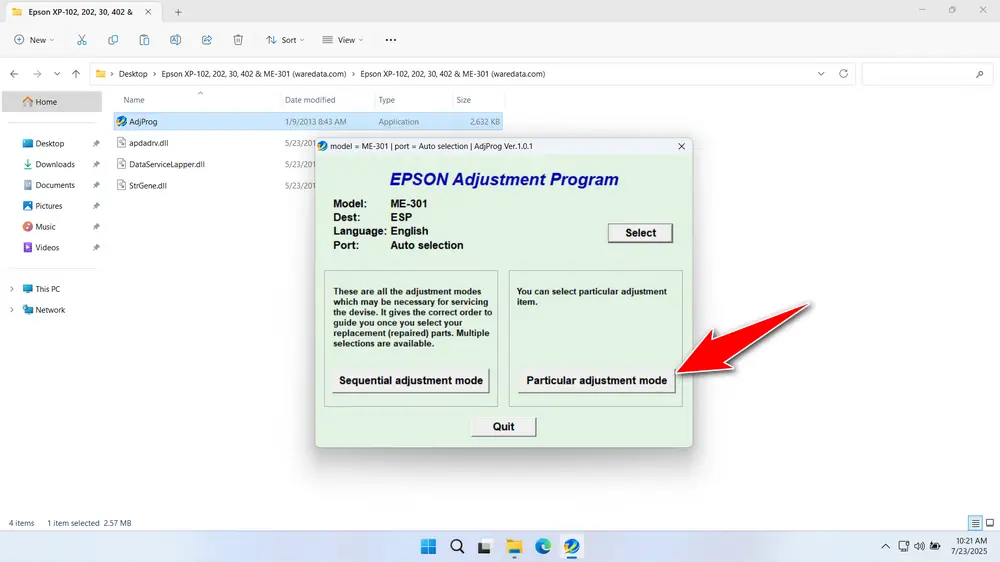The image size is (1000, 562).
Task: Open Documents in quick access
Action: click(54, 185)
